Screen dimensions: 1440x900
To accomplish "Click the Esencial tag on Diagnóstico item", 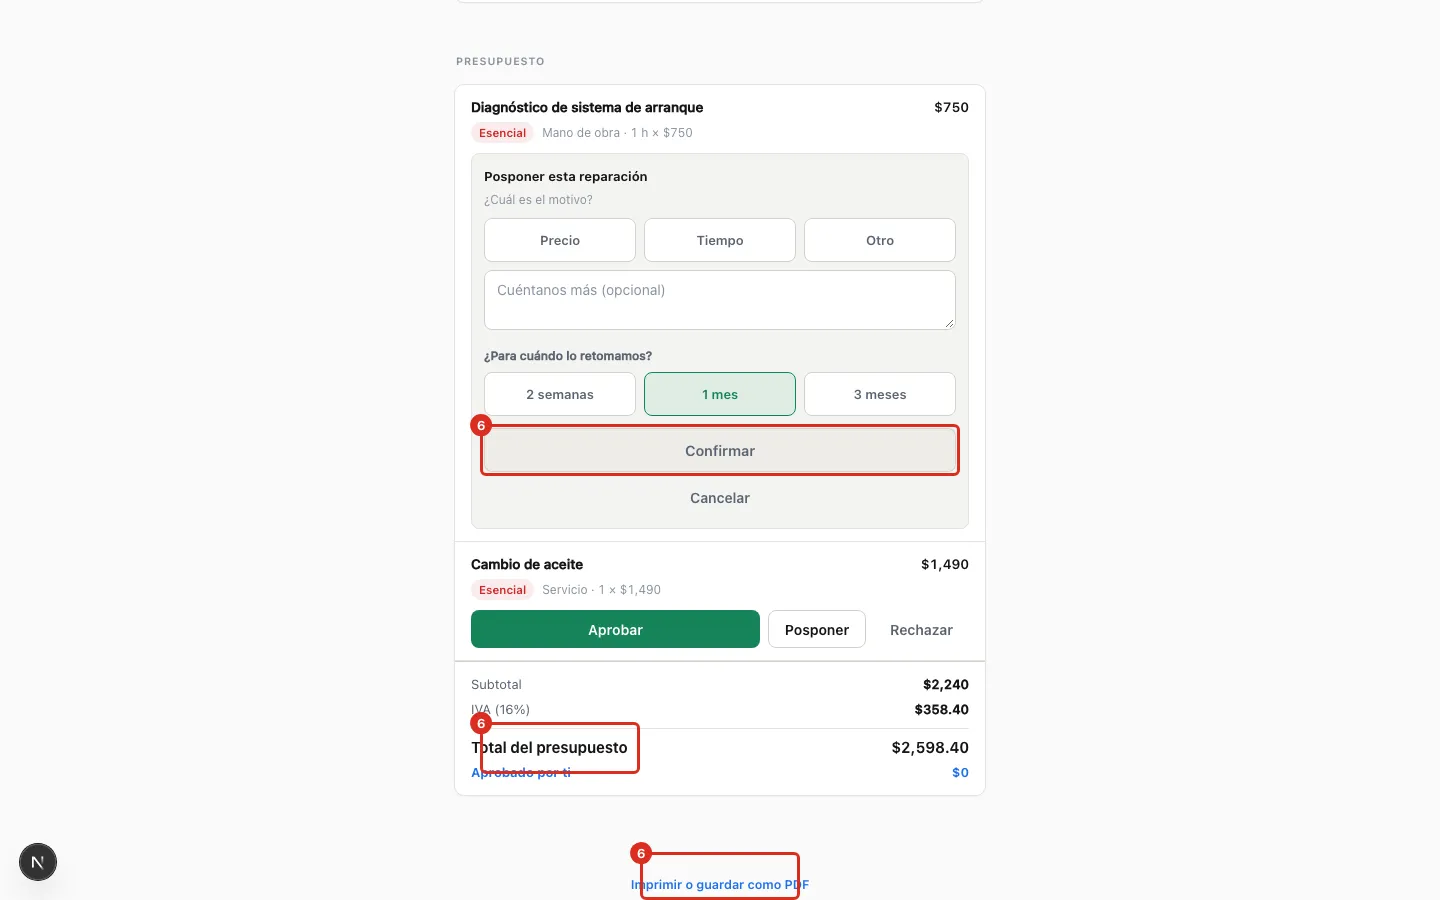I will (502, 133).
